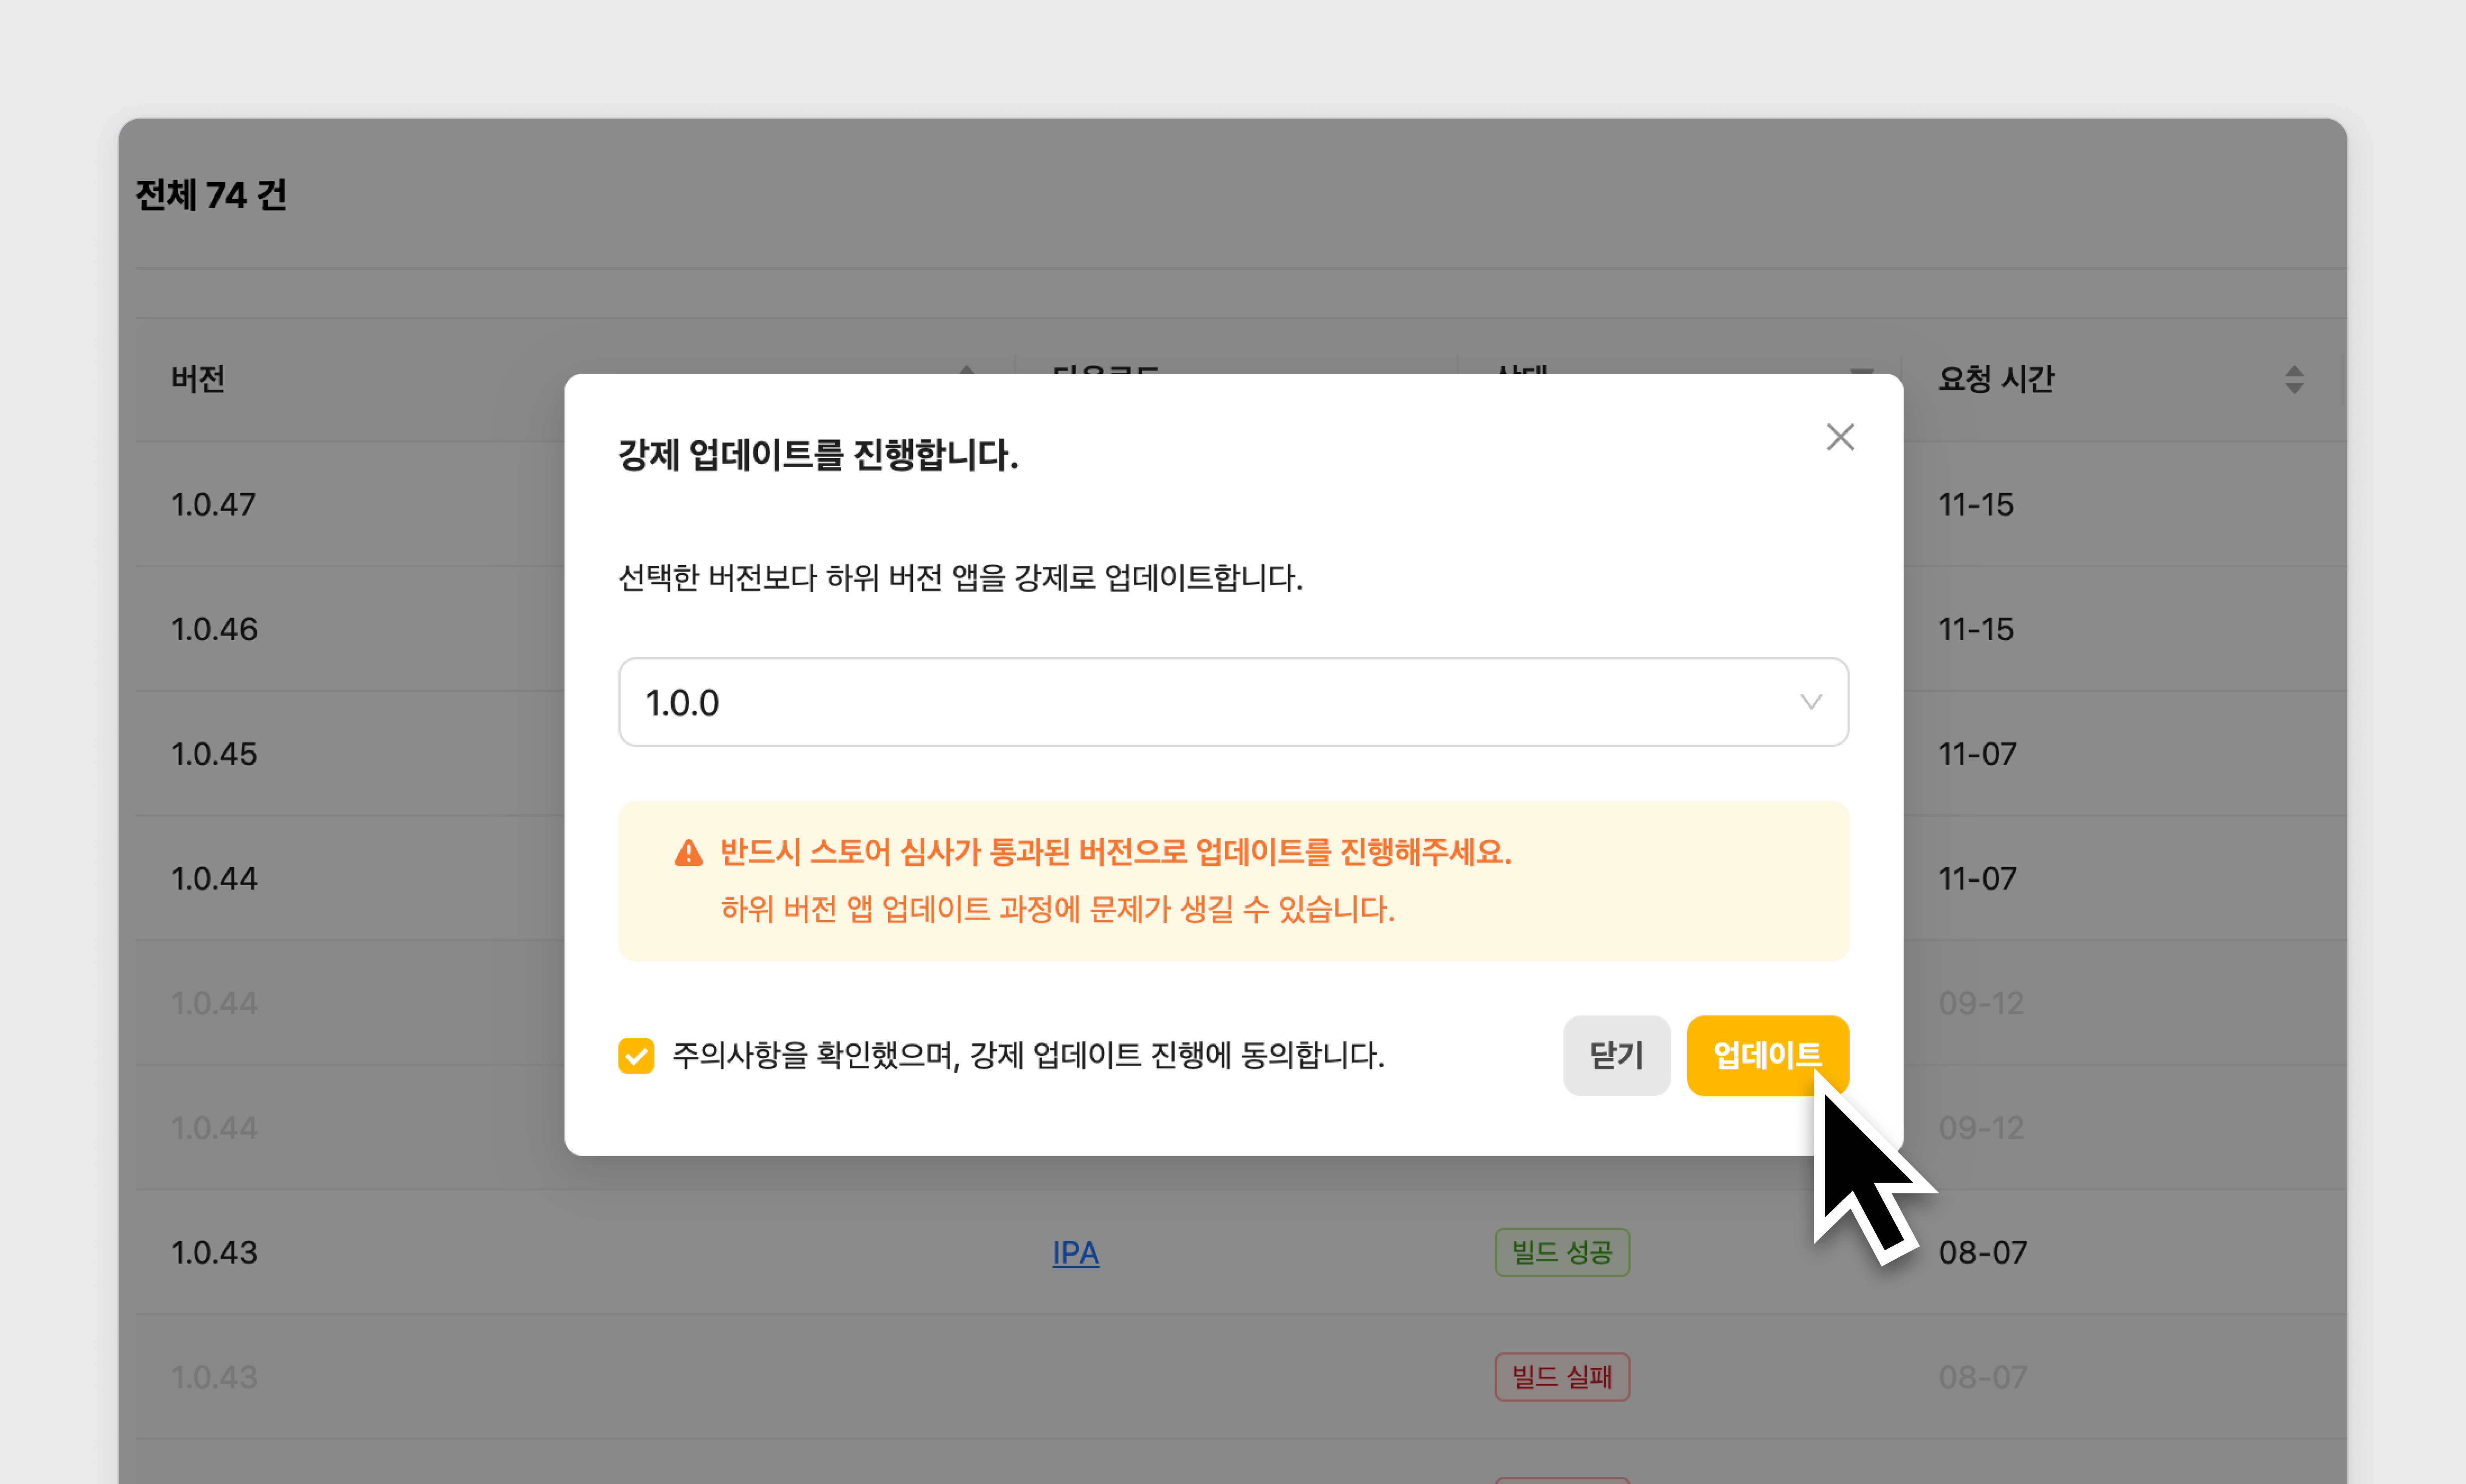Close the force update dialog with X
Image resolution: width=2466 pixels, height=1484 pixels.
(x=1840, y=437)
